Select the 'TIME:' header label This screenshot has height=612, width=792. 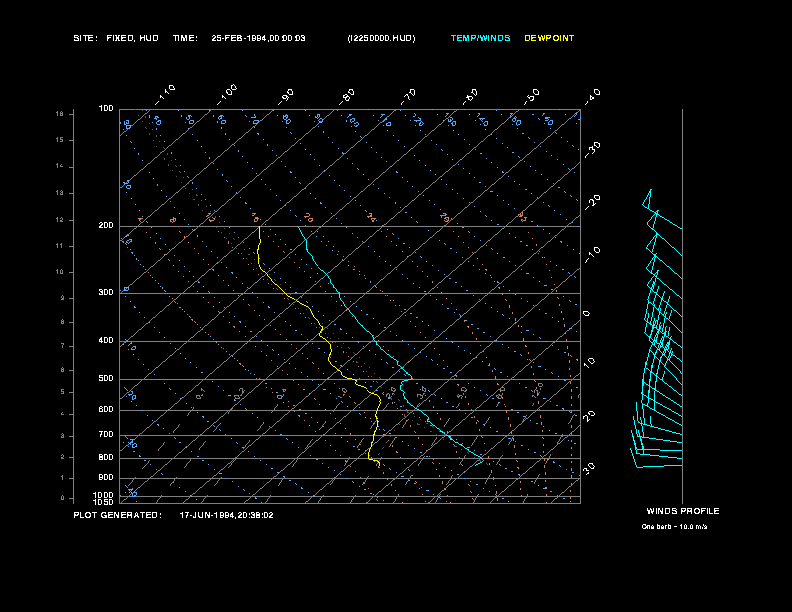[185, 38]
